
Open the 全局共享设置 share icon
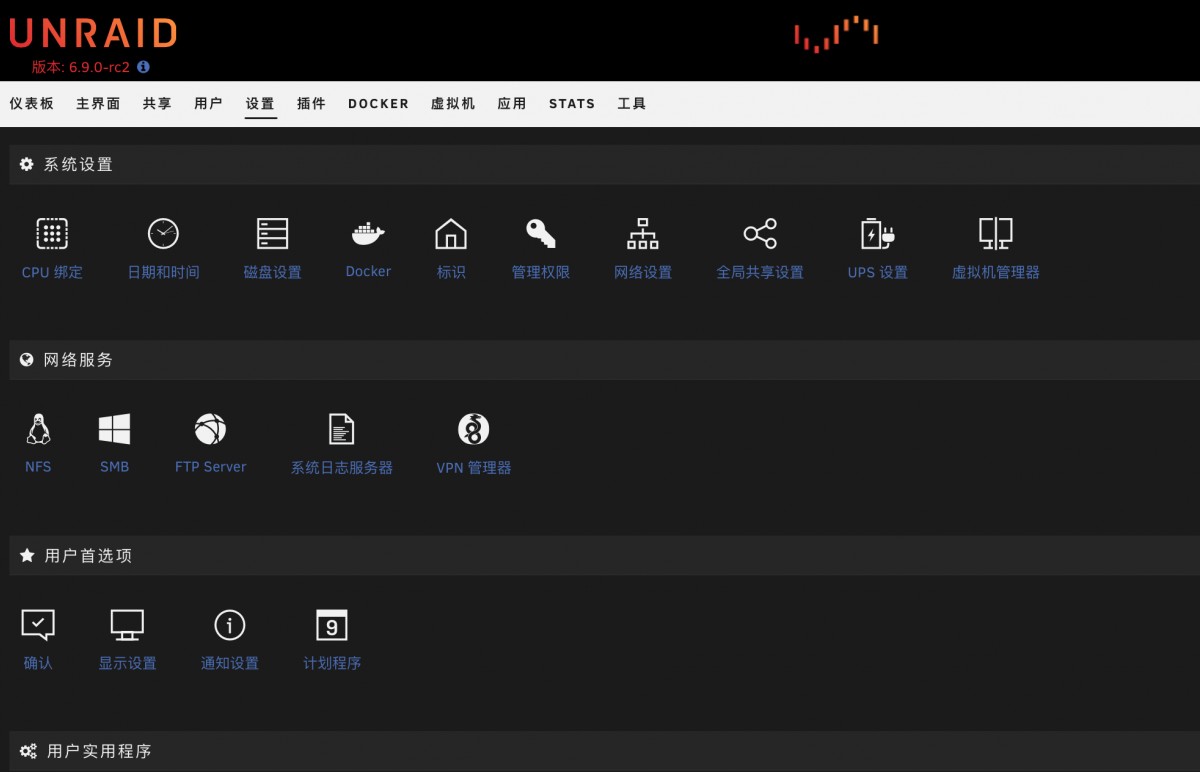pyautogui.click(x=760, y=233)
